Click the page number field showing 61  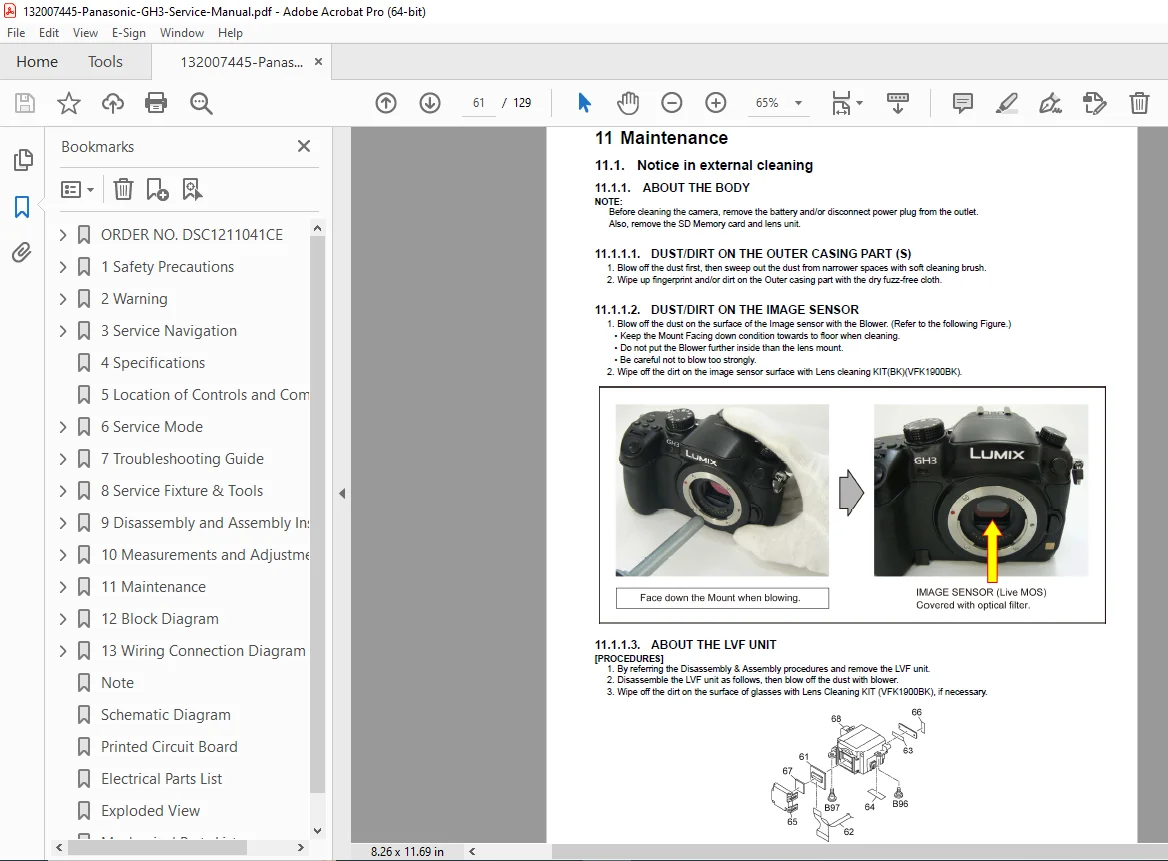(x=478, y=103)
